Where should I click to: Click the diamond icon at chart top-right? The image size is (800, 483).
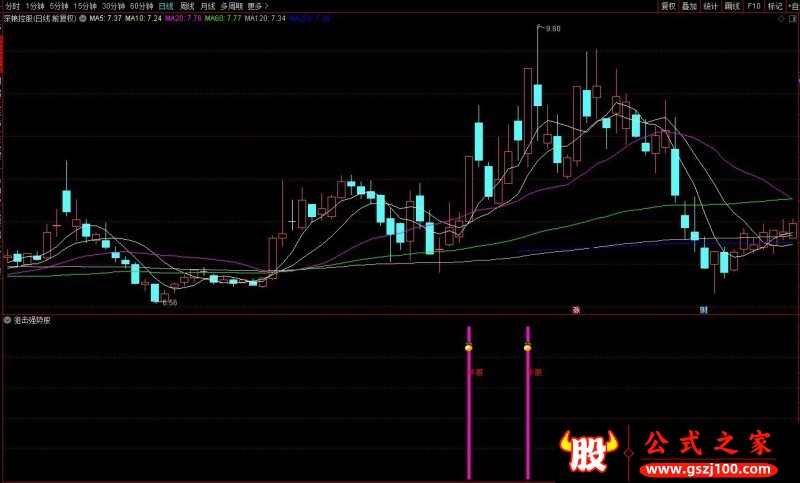[781, 19]
